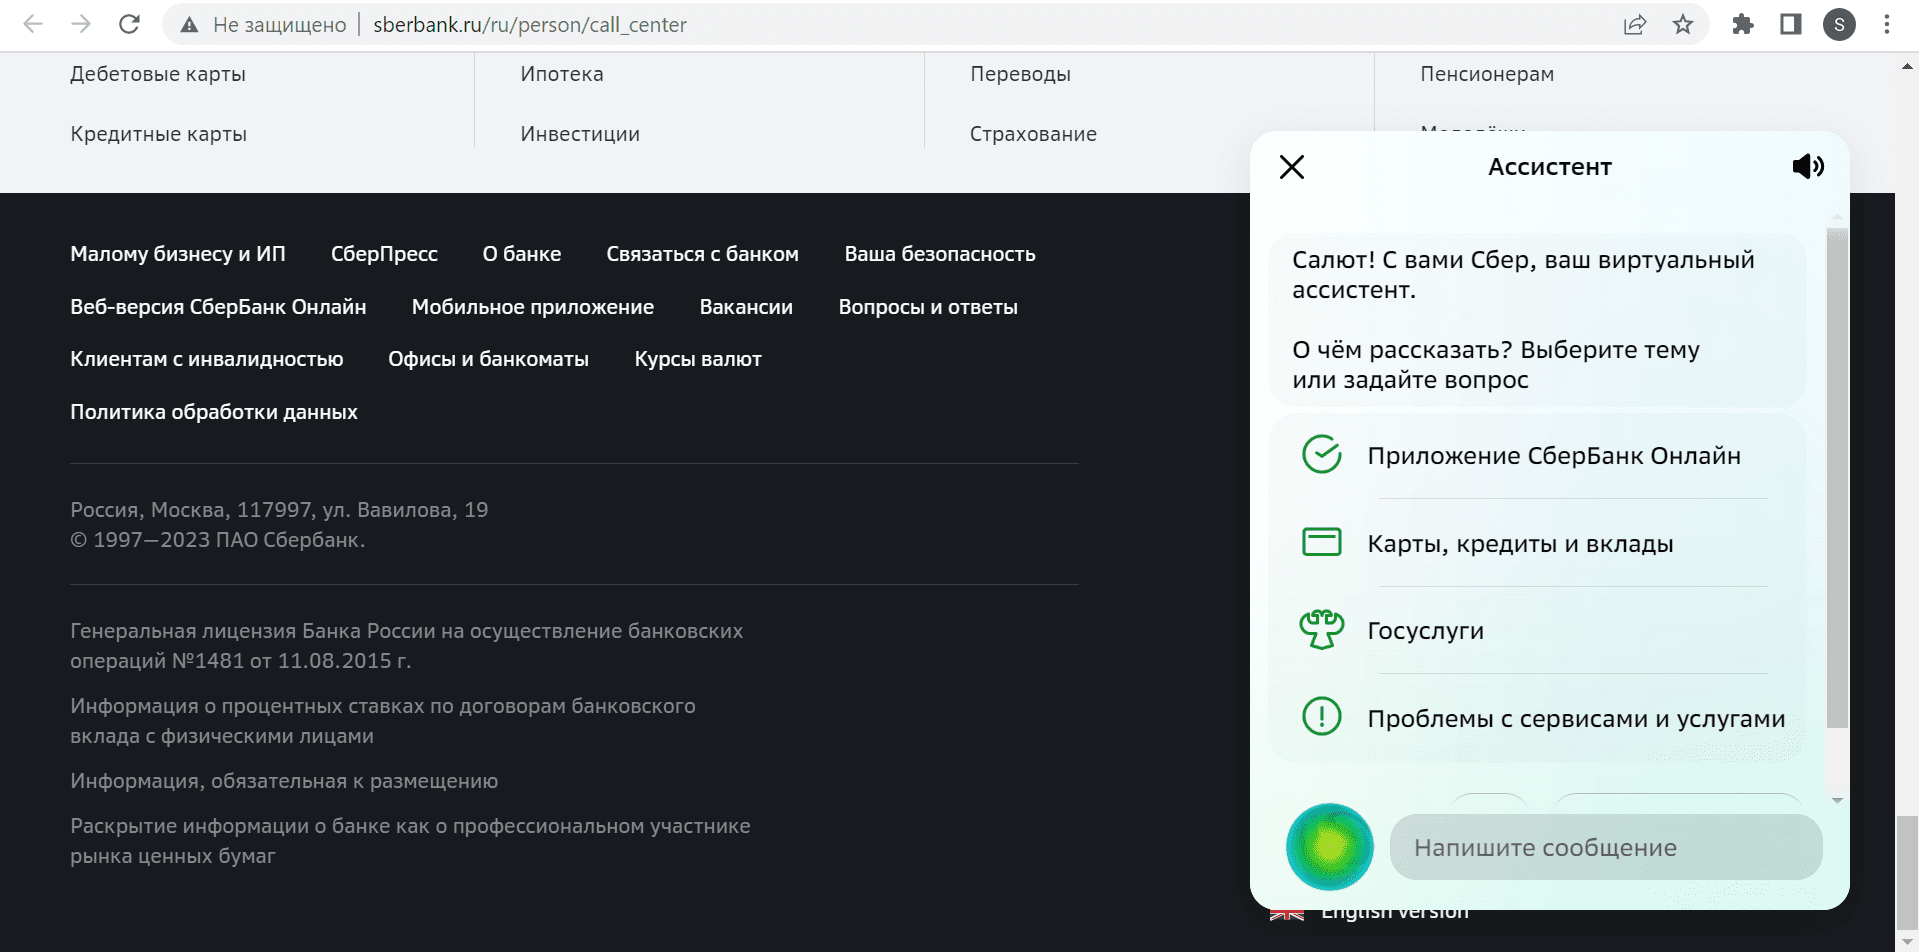Screen dimensions: 1919x952
Task: Click the address bar URL
Action: coord(530,25)
